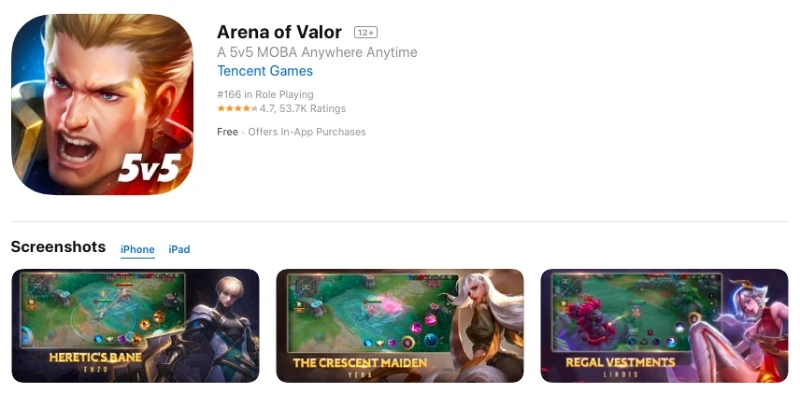Switch to the iPad screenshots tab
The image size is (800, 407).
point(179,249)
